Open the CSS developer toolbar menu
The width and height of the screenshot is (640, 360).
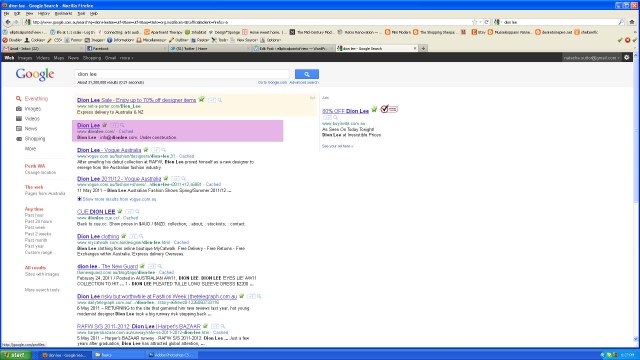55,40
